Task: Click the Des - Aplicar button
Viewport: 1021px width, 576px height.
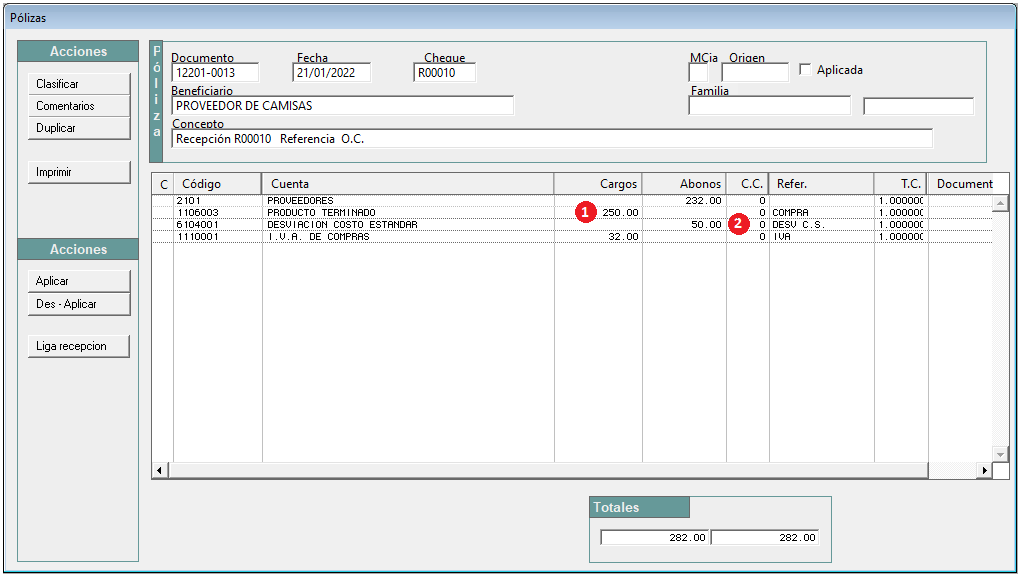Action: coord(79,304)
